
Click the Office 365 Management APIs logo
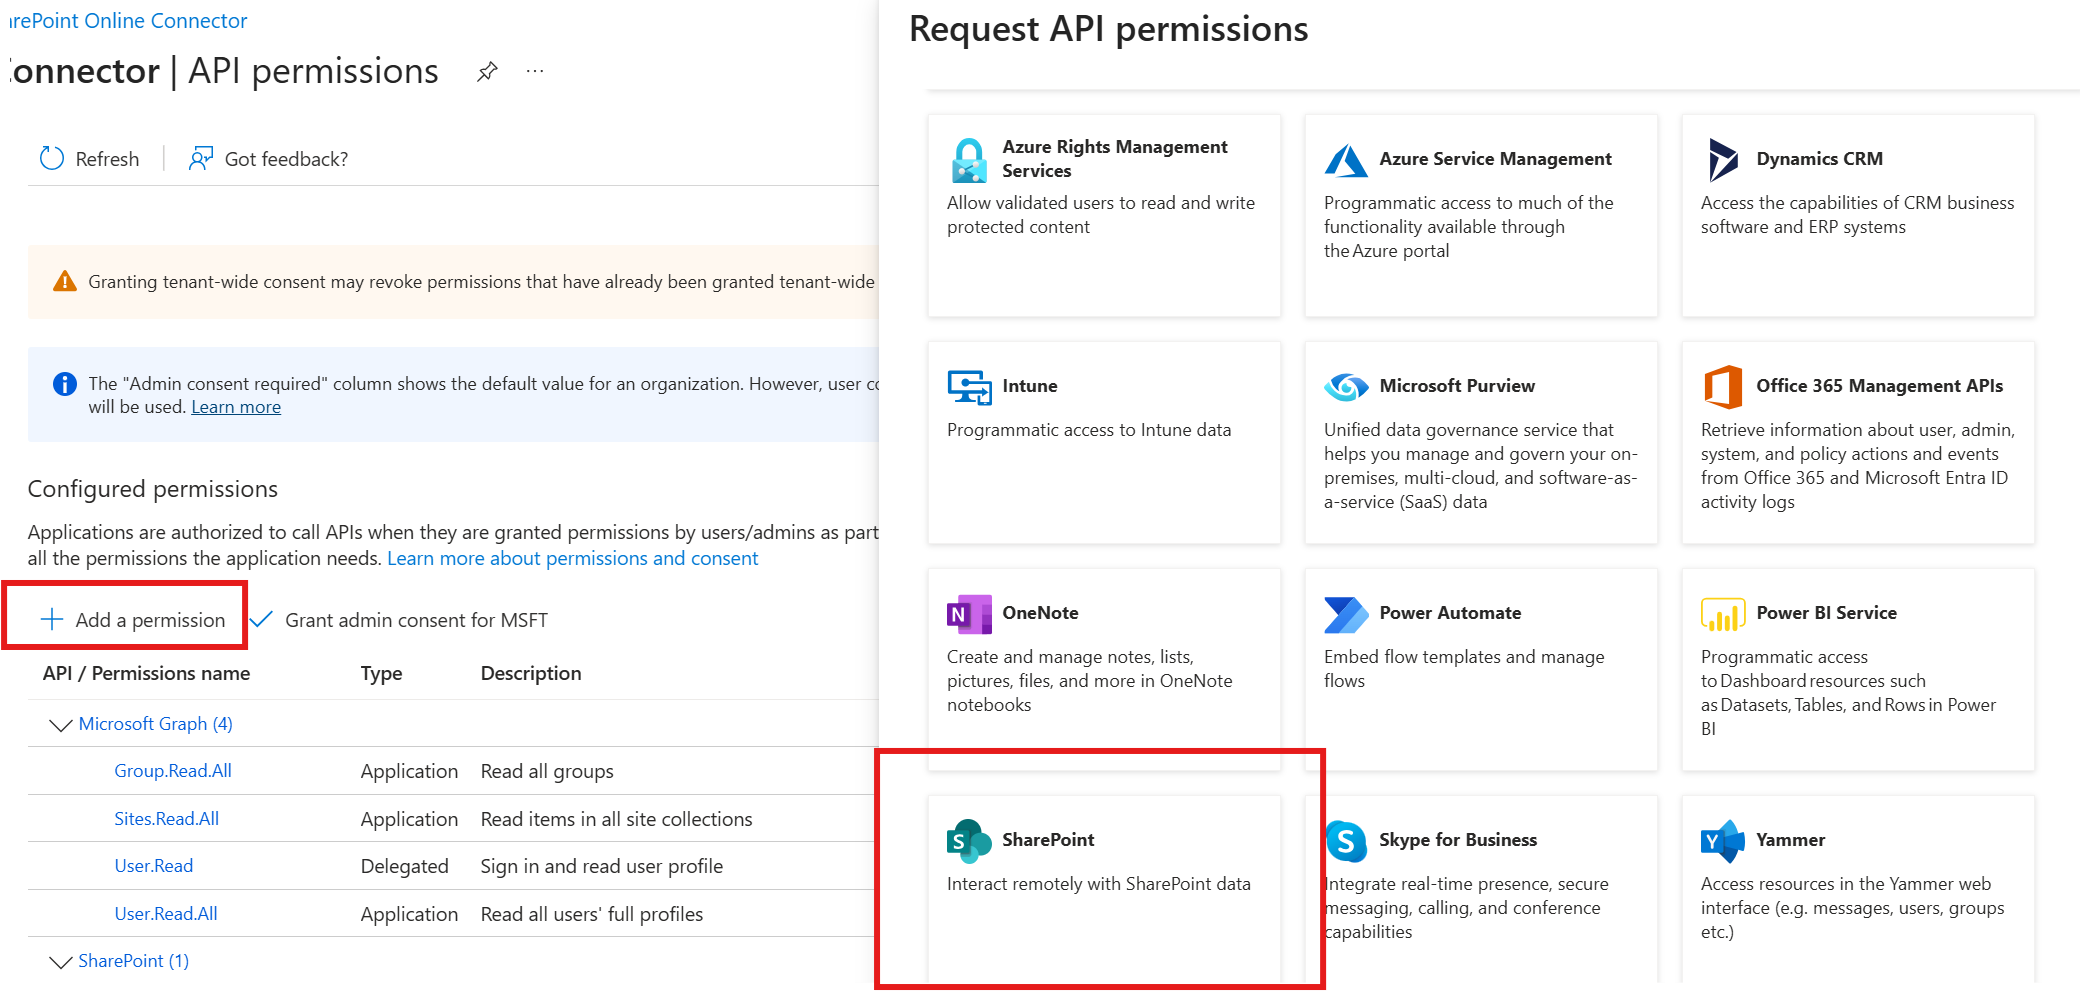(1723, 387)
